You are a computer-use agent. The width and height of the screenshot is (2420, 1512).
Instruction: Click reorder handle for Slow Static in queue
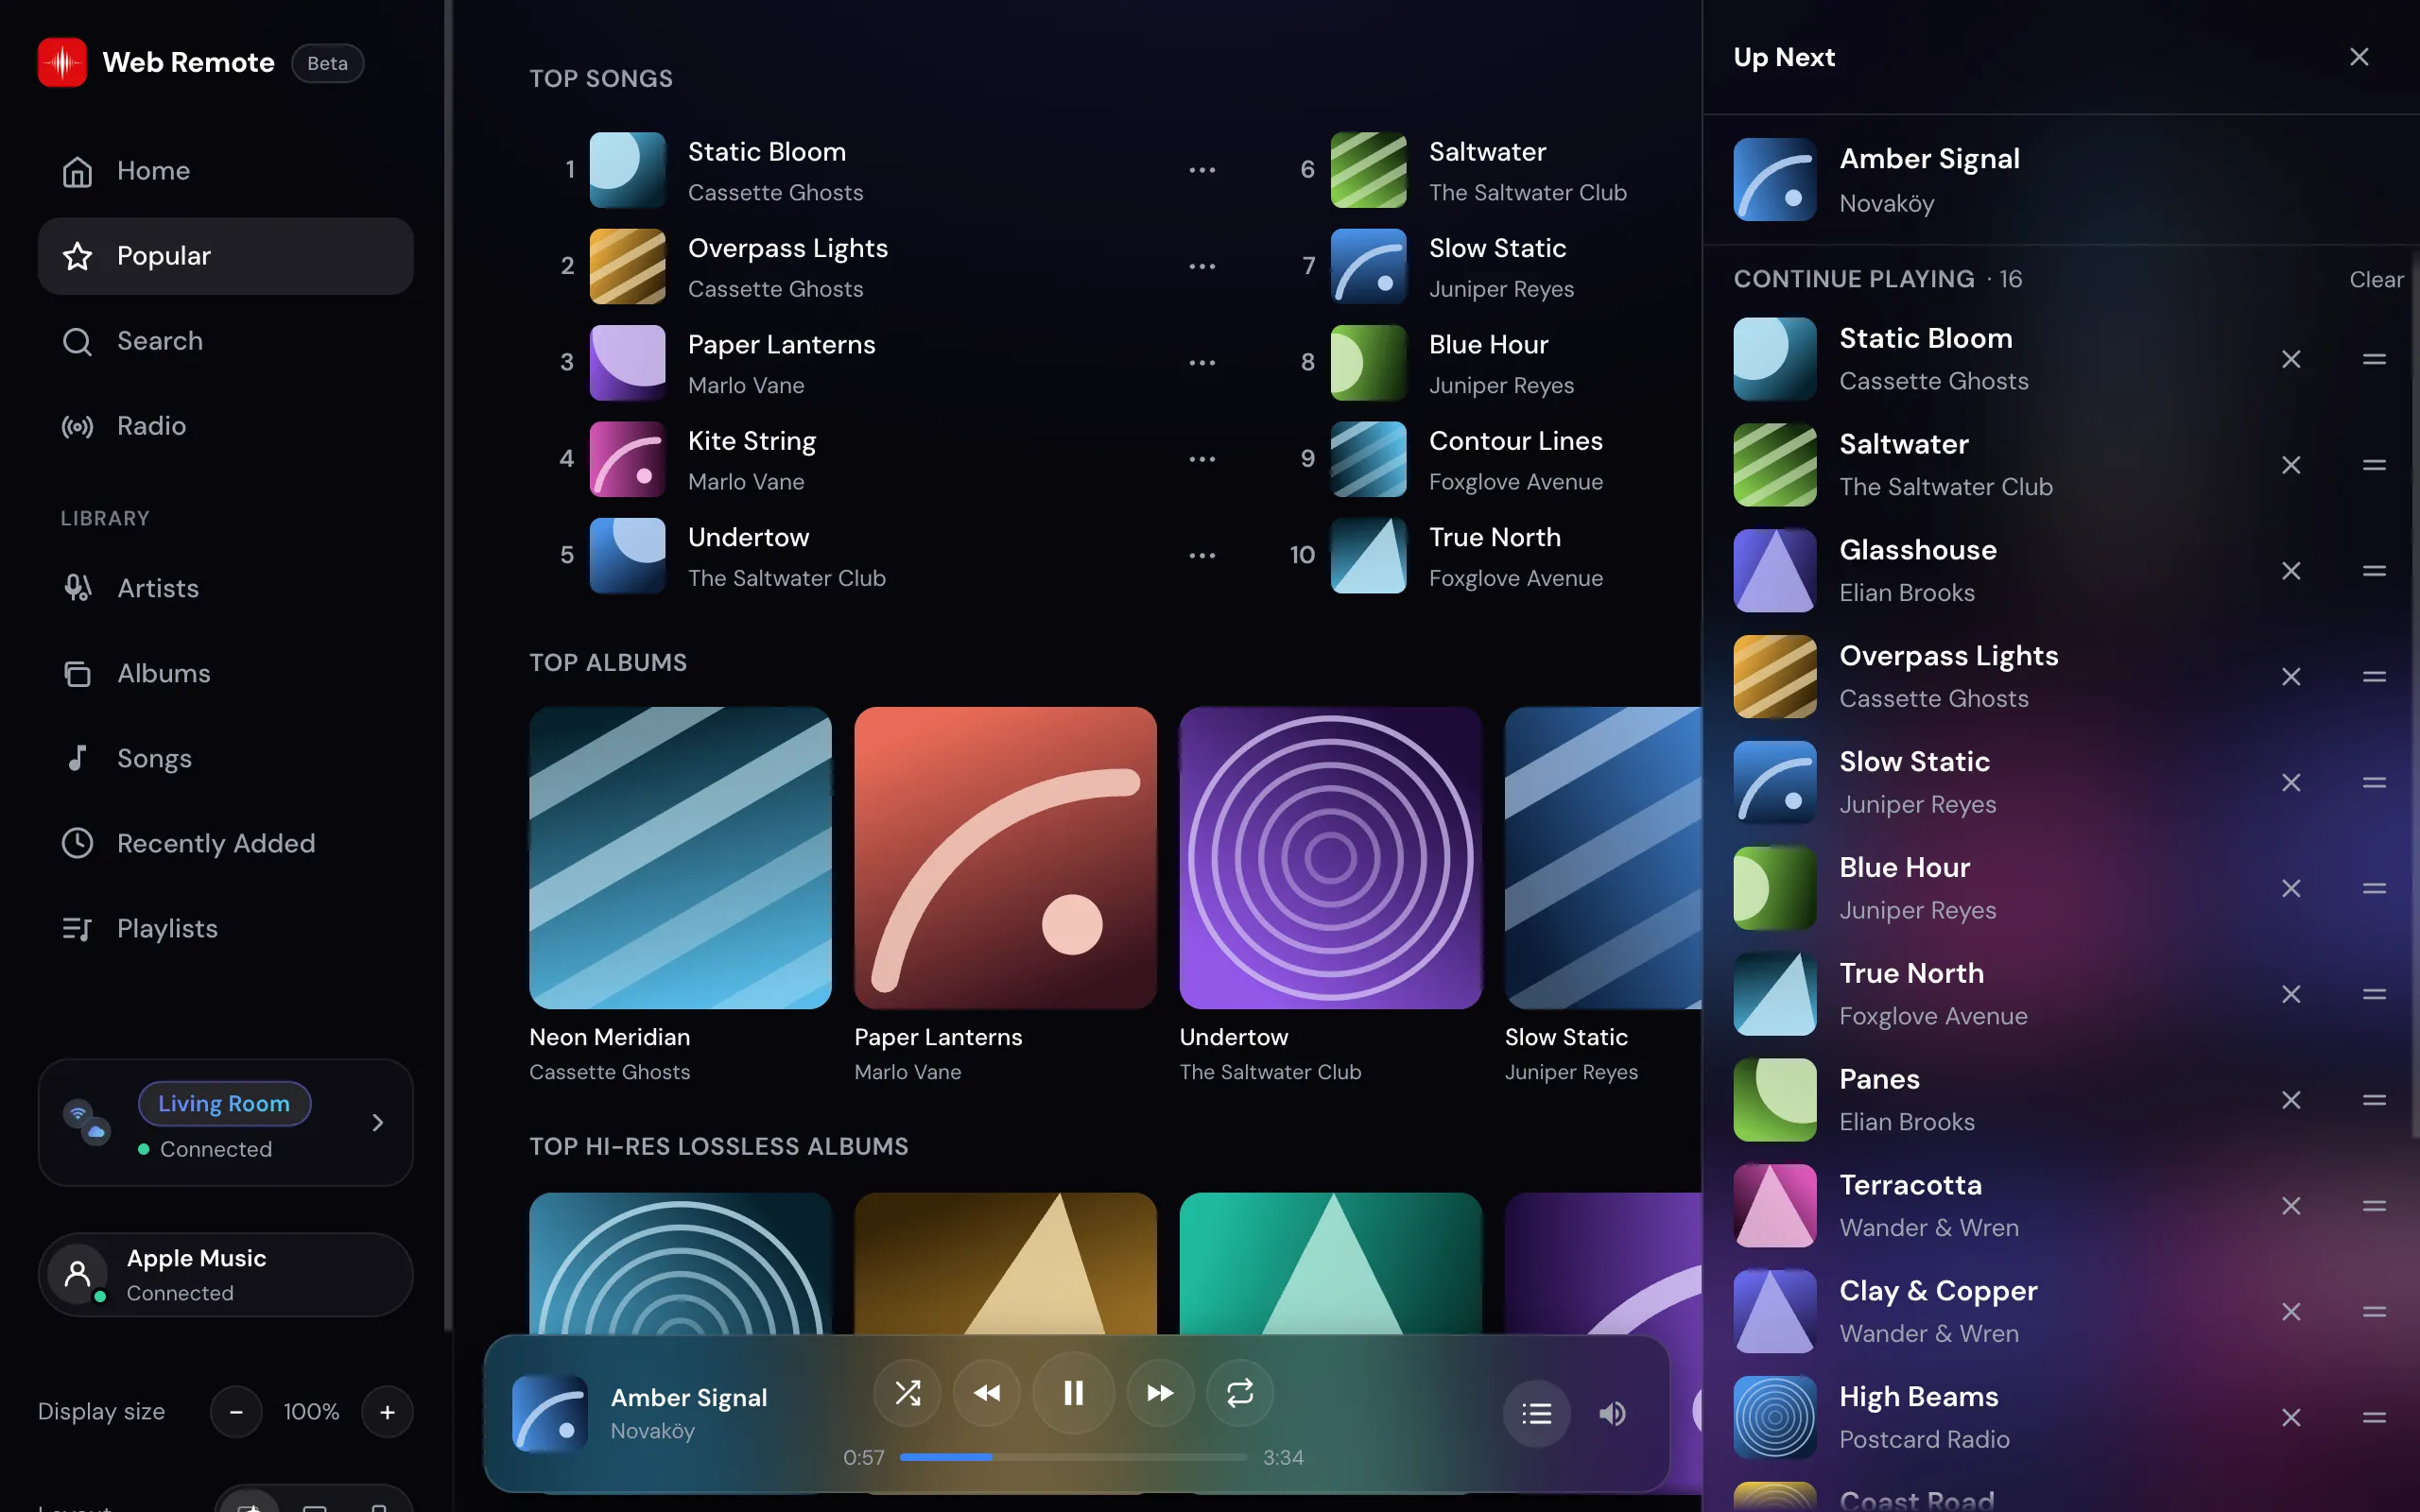(2374, 782)
